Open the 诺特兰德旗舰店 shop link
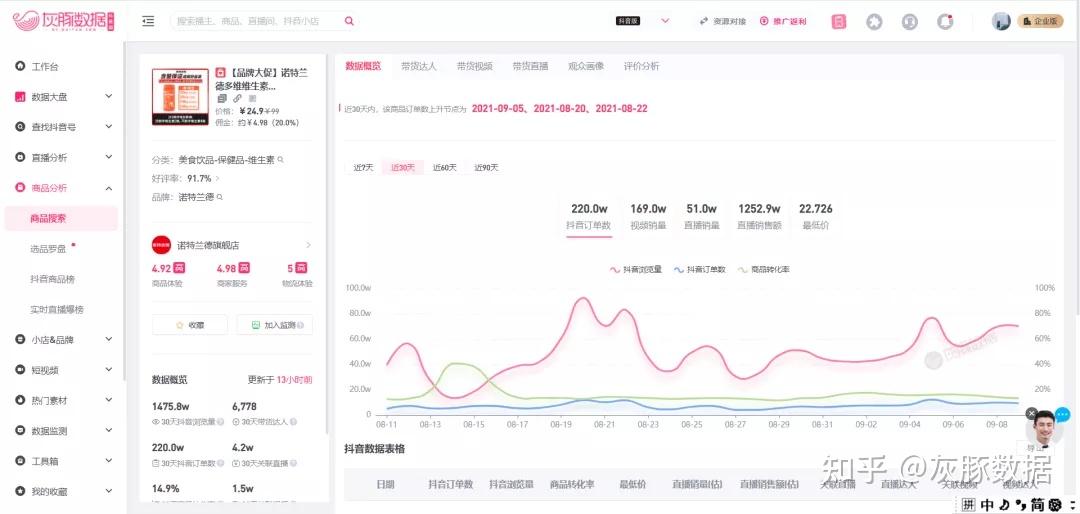The image size is (1080, 514). (232, 245)
